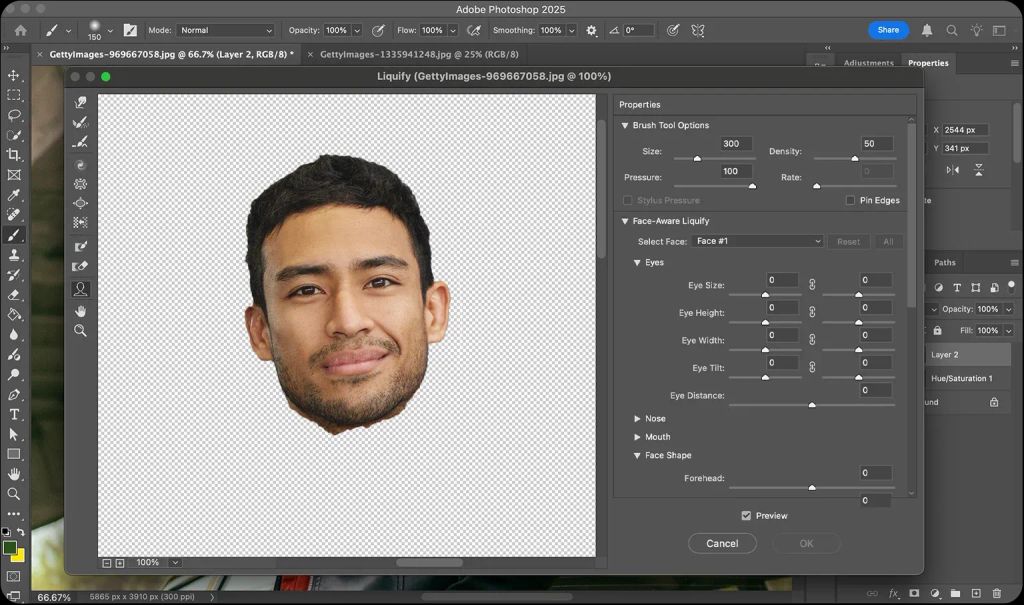Enable the Pin Edges checkbox

(850, 200)
